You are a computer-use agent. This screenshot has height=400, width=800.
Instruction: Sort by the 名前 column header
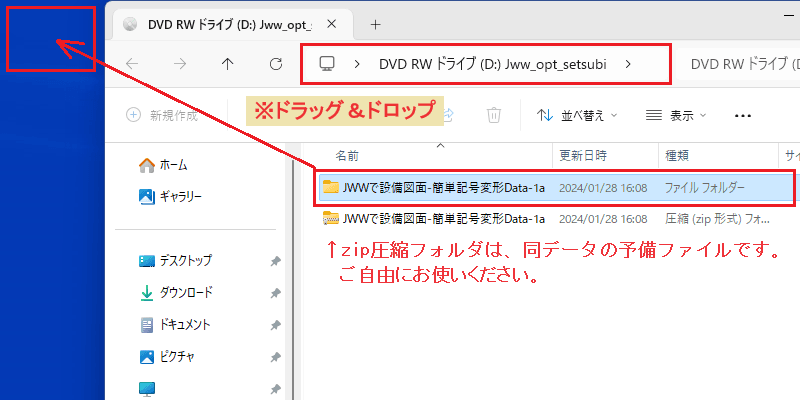347,156
